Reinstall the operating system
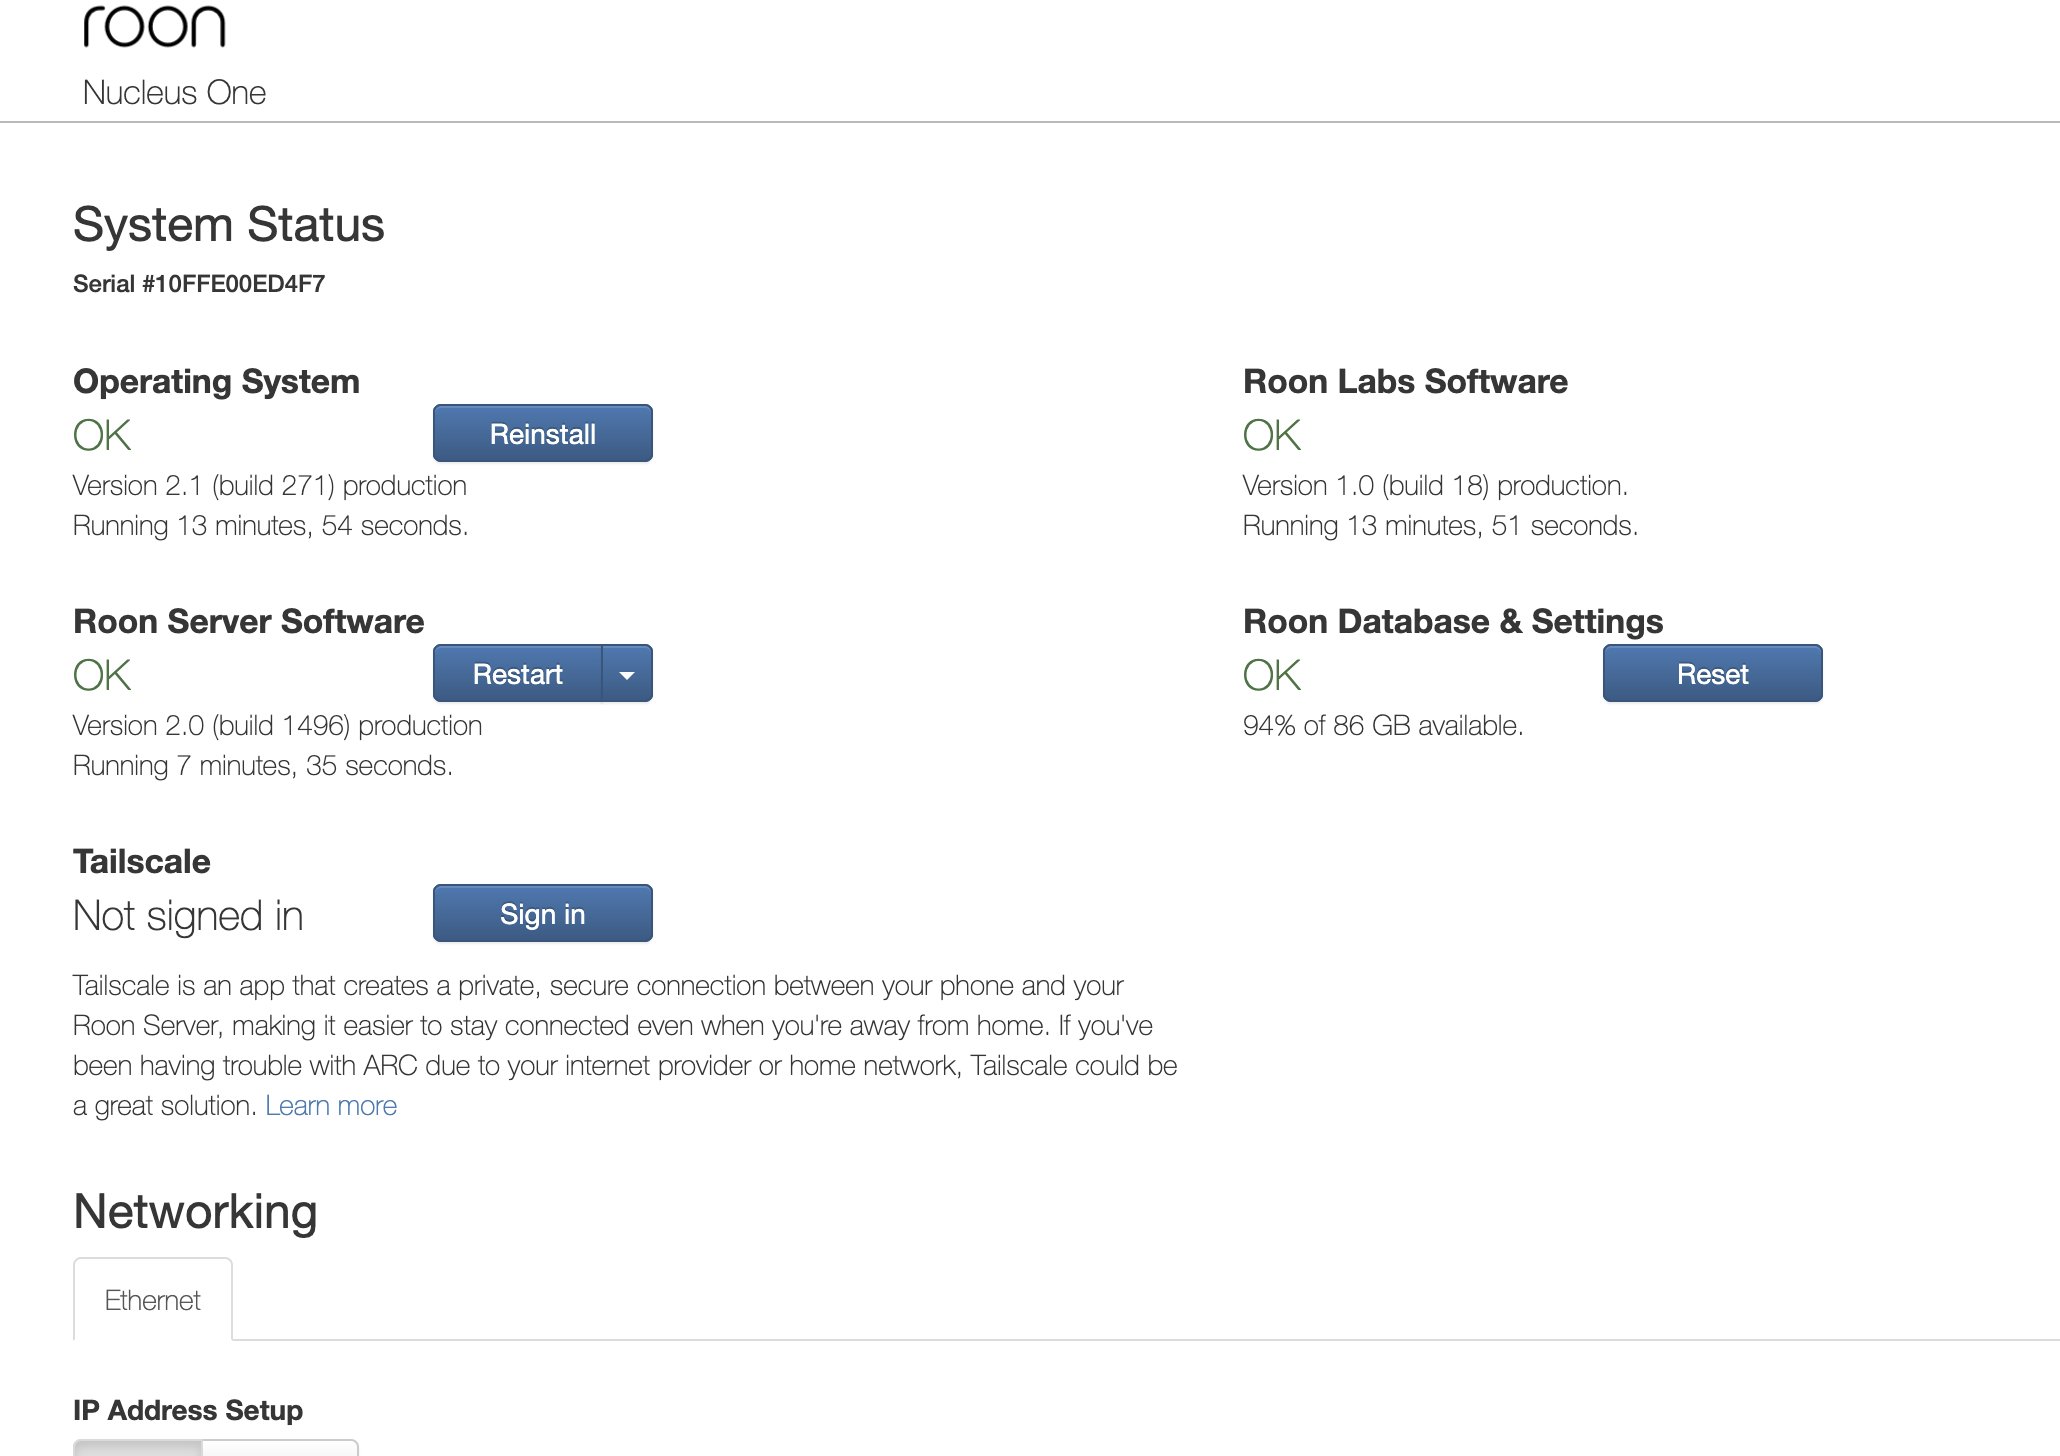 [x=542, y=433]
